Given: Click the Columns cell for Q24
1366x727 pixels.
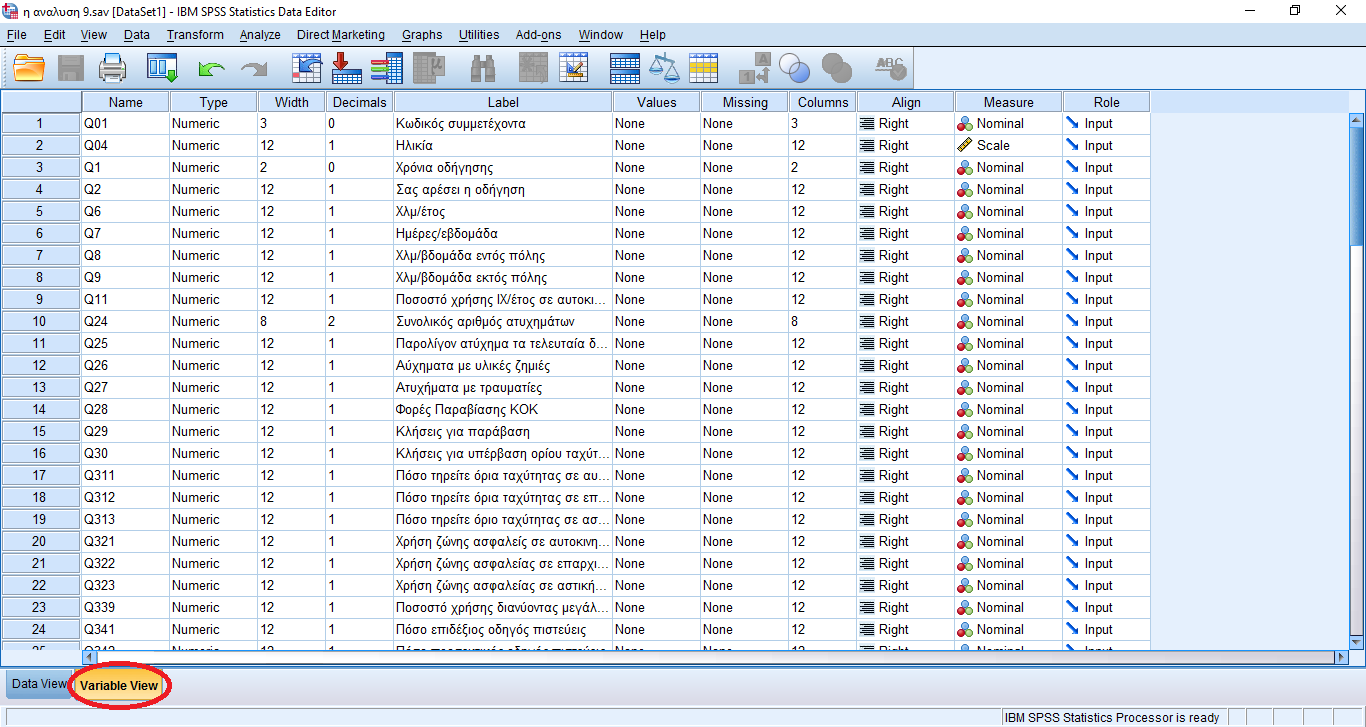Looking at the screenshot, I should (822, 322).
